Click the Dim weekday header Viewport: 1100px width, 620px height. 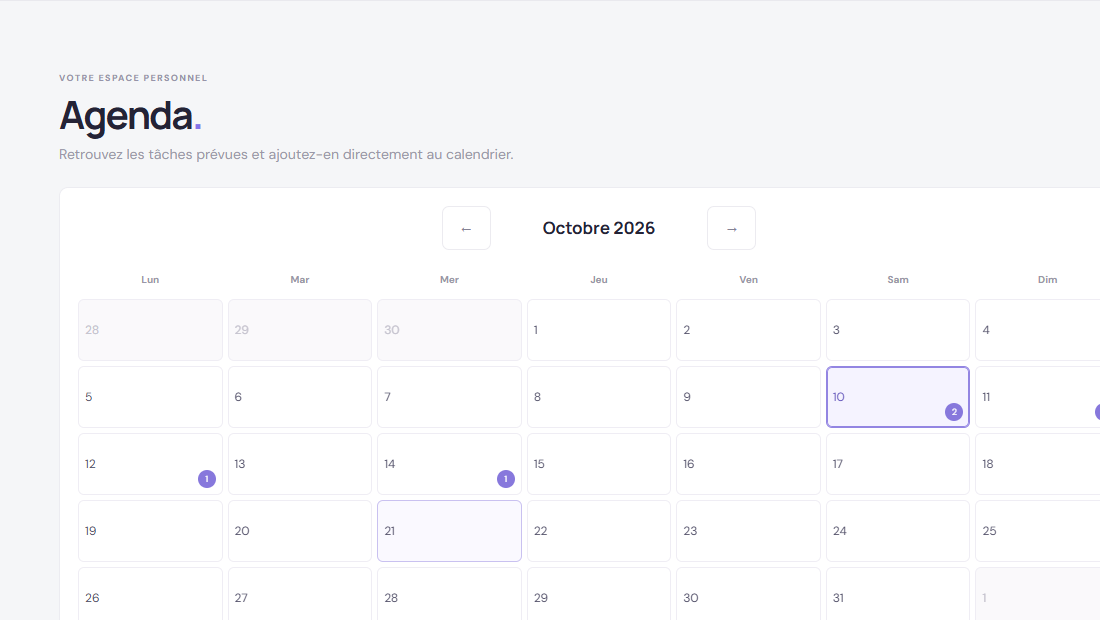click(x=1047, y=279)
